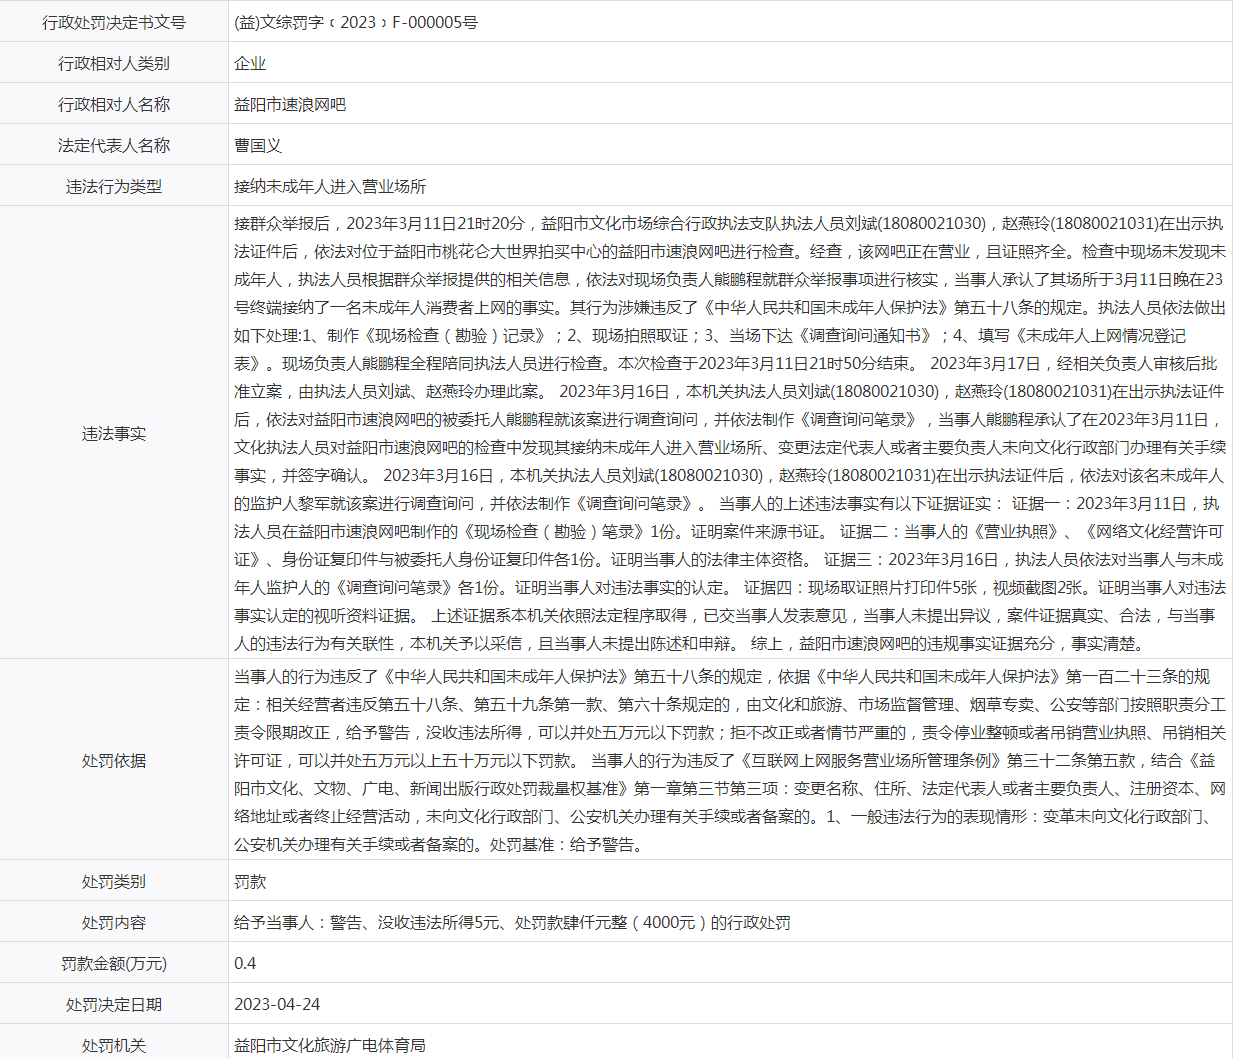Click the company name 益阳市速浪网吧 in the name row

coord(290,104)
